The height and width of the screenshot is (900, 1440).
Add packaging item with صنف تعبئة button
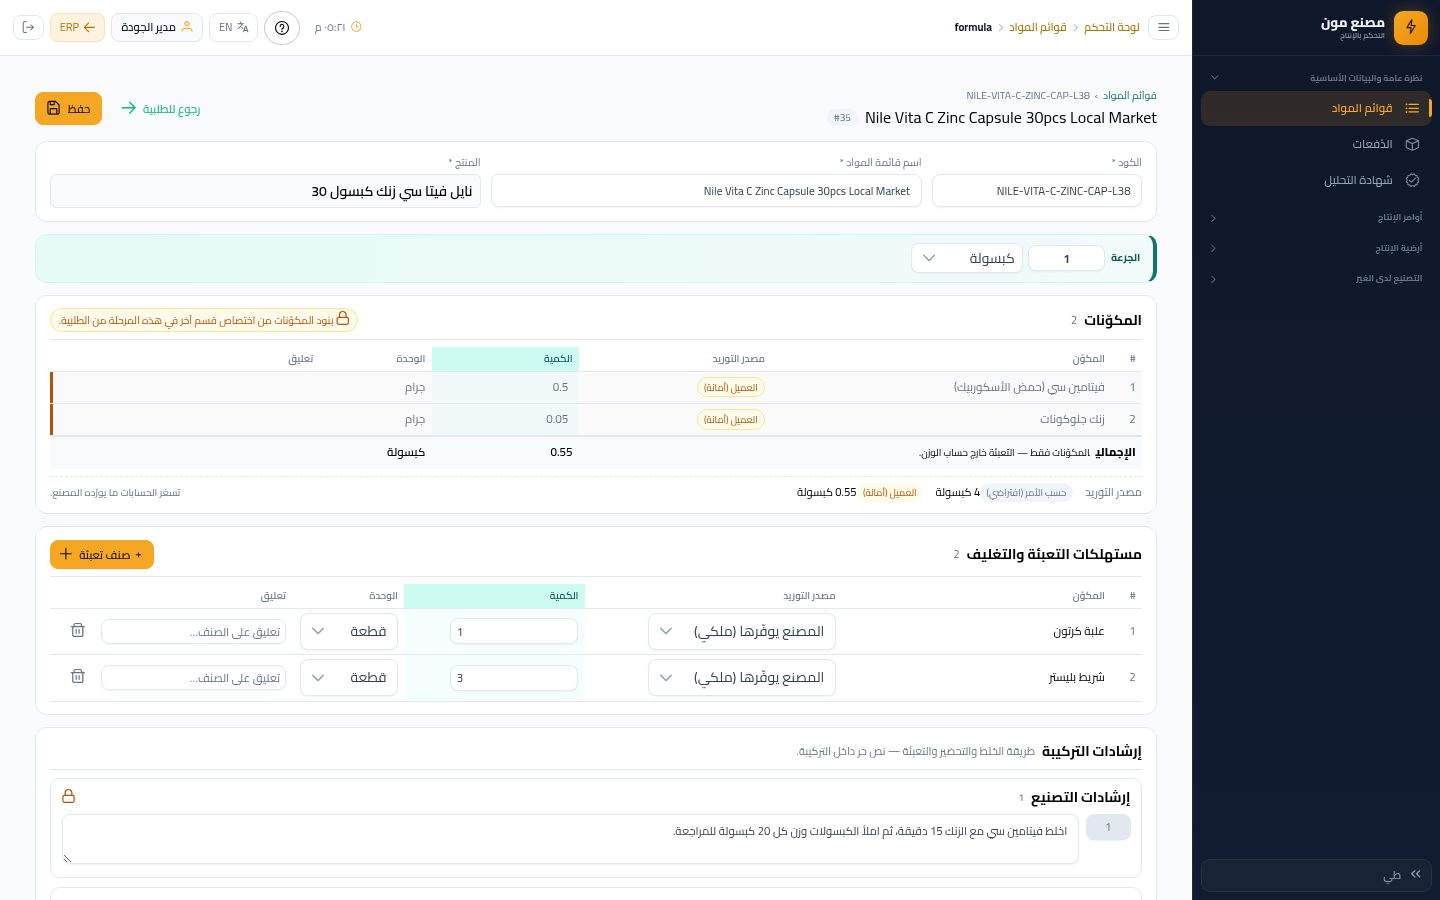click(x=102, y=554)
